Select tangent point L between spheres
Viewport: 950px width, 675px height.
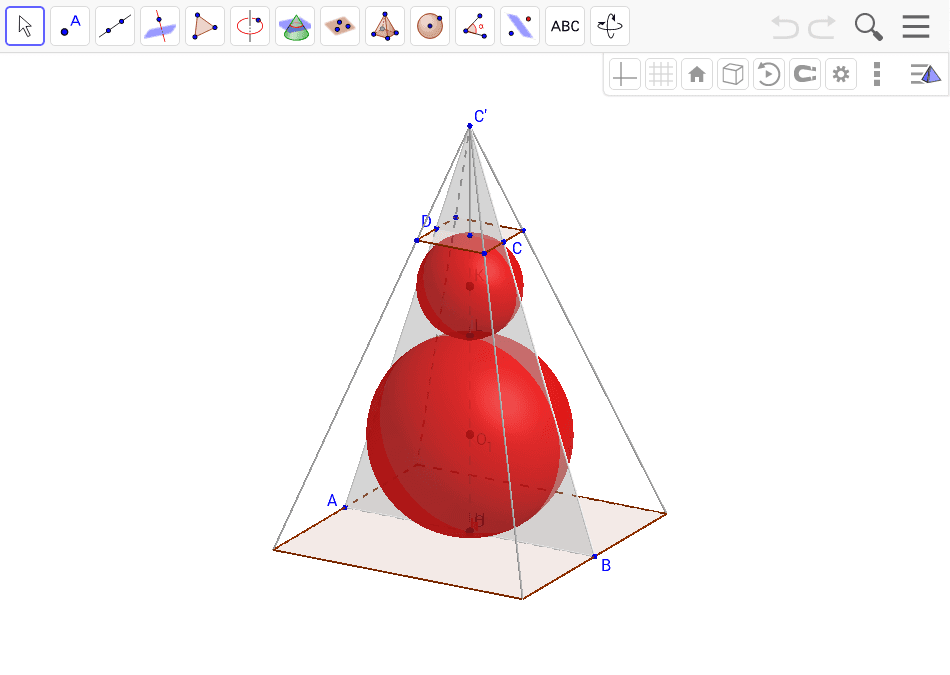click(x=470, y=335)
